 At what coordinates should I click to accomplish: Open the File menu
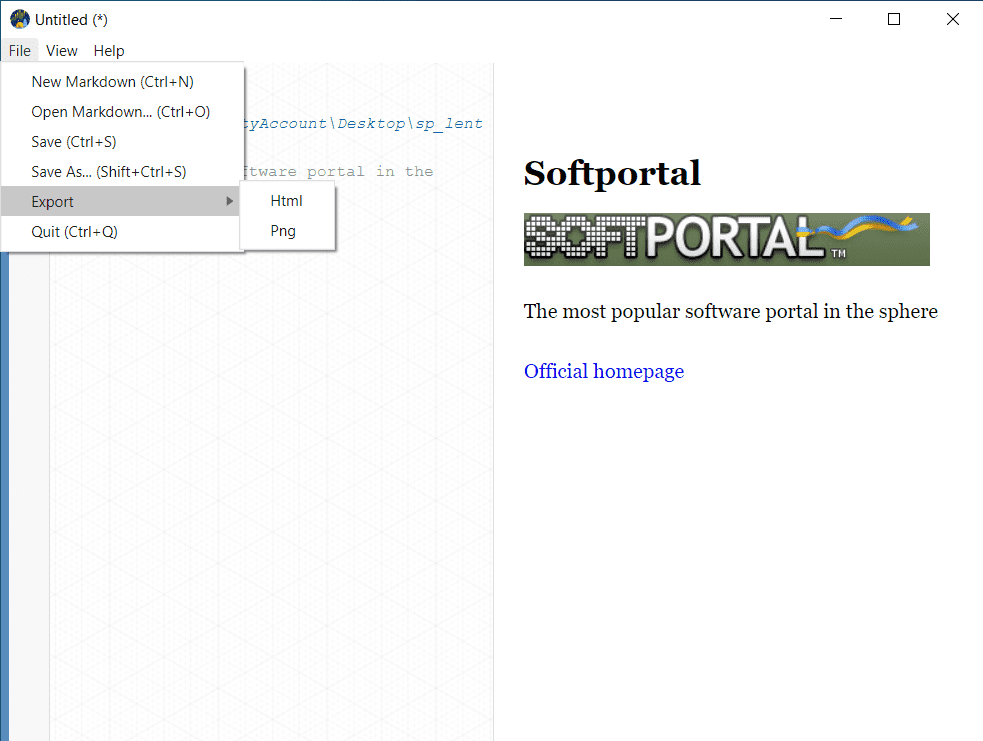click(19, 51)
